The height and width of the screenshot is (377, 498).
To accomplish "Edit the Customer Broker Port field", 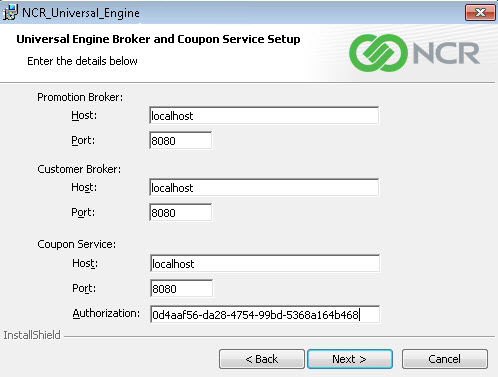I will [180, 213].
